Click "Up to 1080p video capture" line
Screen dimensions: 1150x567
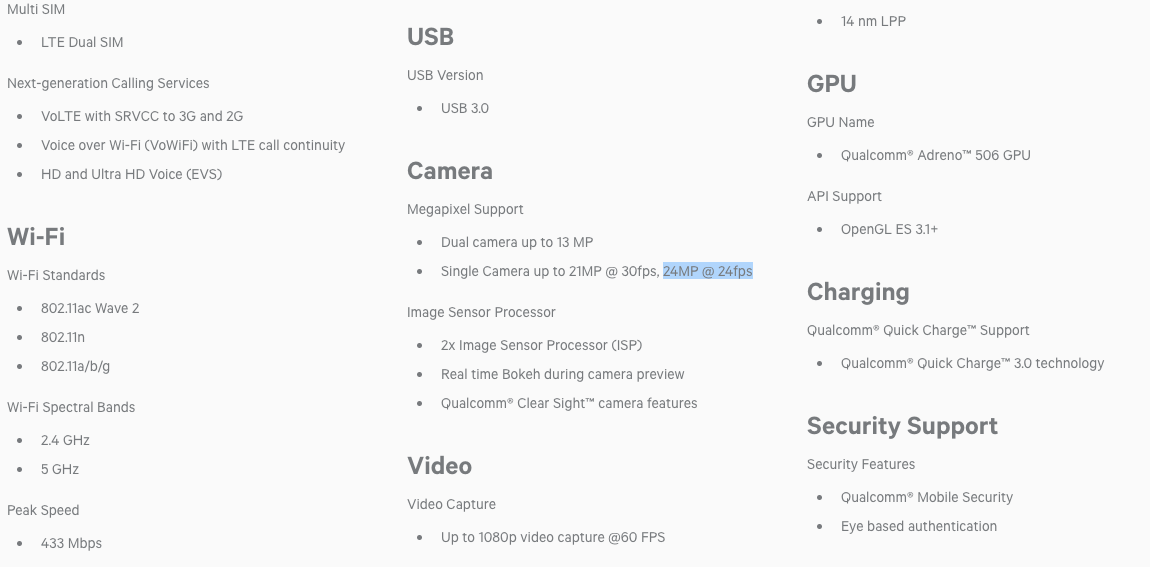(x=553, y=537)
